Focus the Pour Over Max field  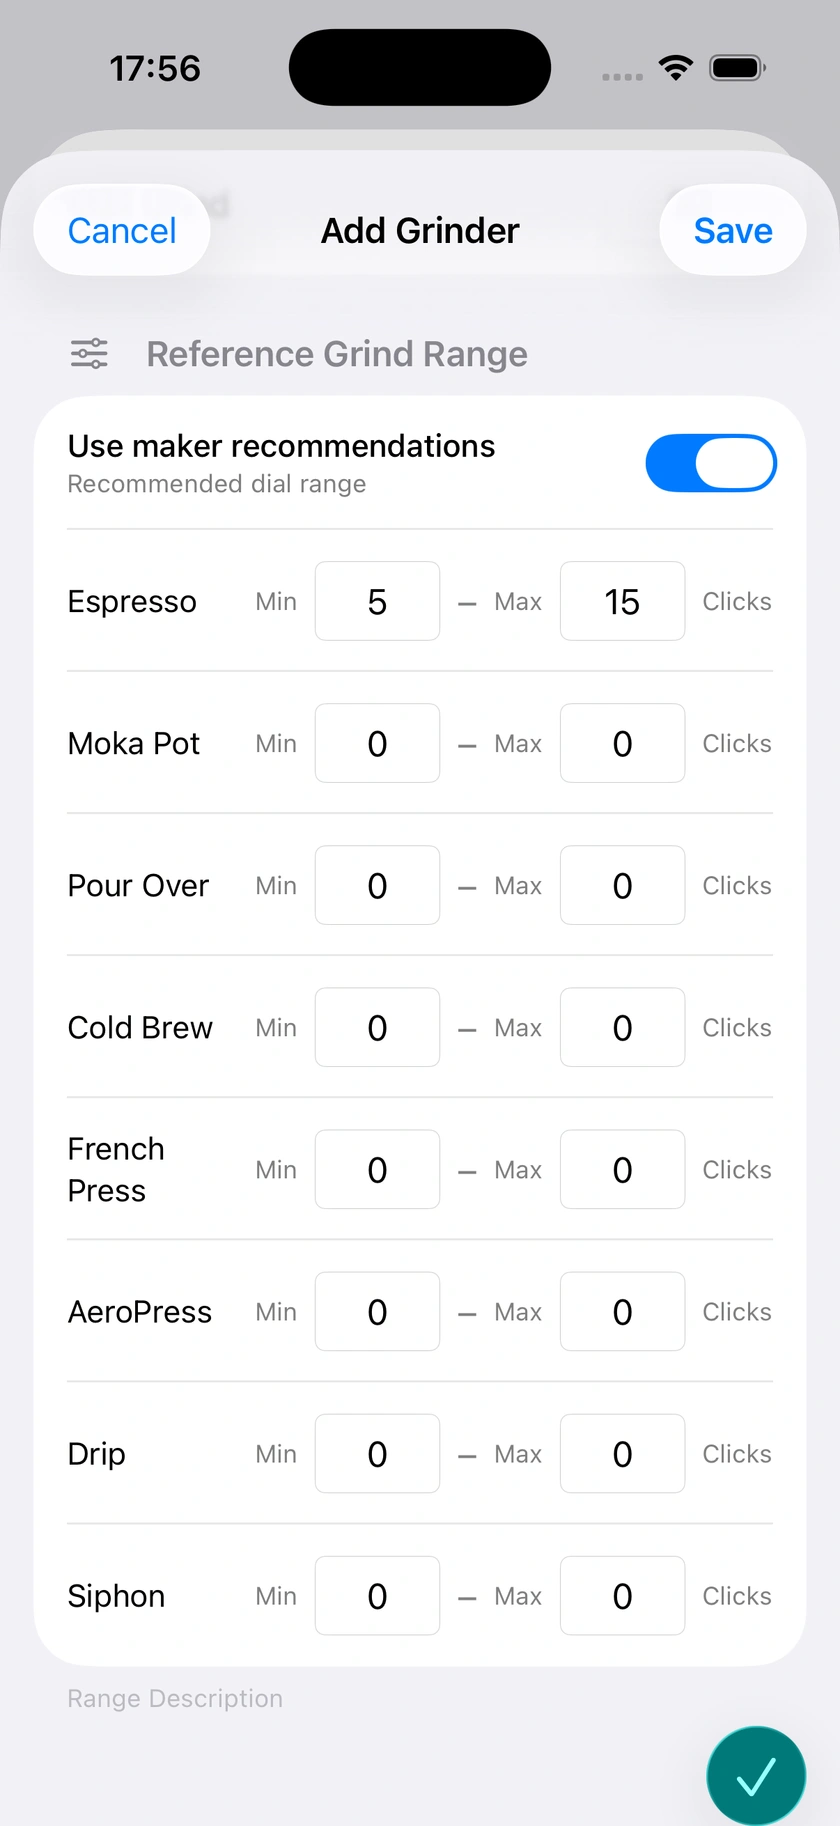[622, 885]
